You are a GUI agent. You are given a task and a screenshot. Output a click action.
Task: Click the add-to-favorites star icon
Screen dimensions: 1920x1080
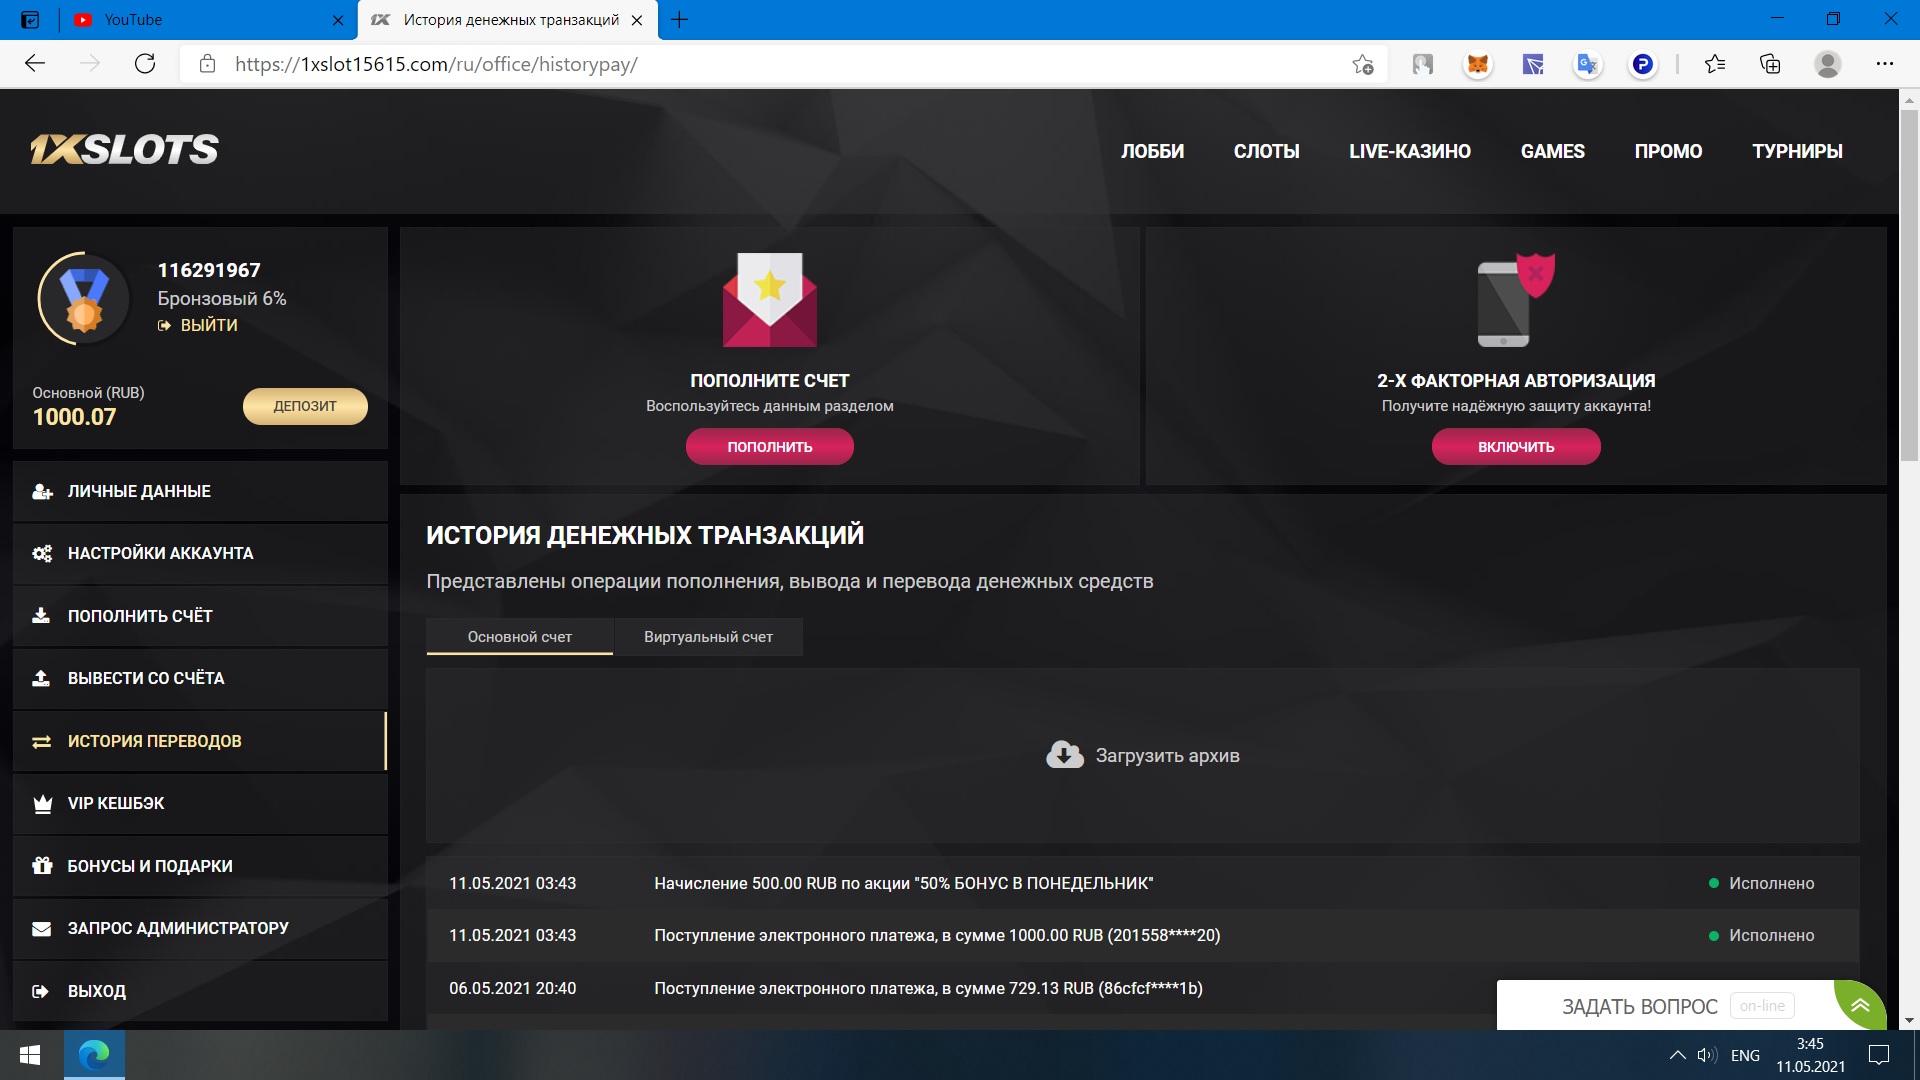pos(1362,65)
